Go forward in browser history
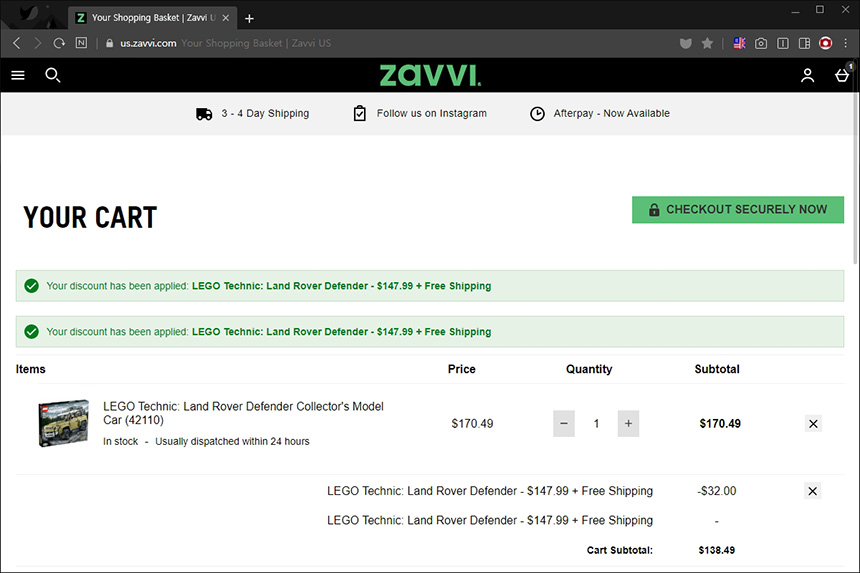Viewport: 860px width, 573px height. tap(37, 43)
